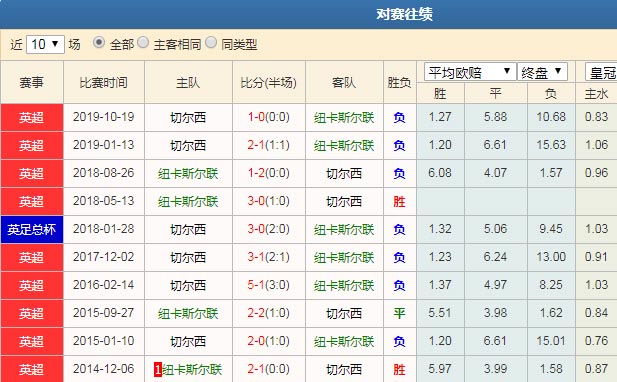Viewport: 617px width, 382px height.
Task: Open the 2-2(1:0) score for 2015-09-27
Action: point(269,313)
